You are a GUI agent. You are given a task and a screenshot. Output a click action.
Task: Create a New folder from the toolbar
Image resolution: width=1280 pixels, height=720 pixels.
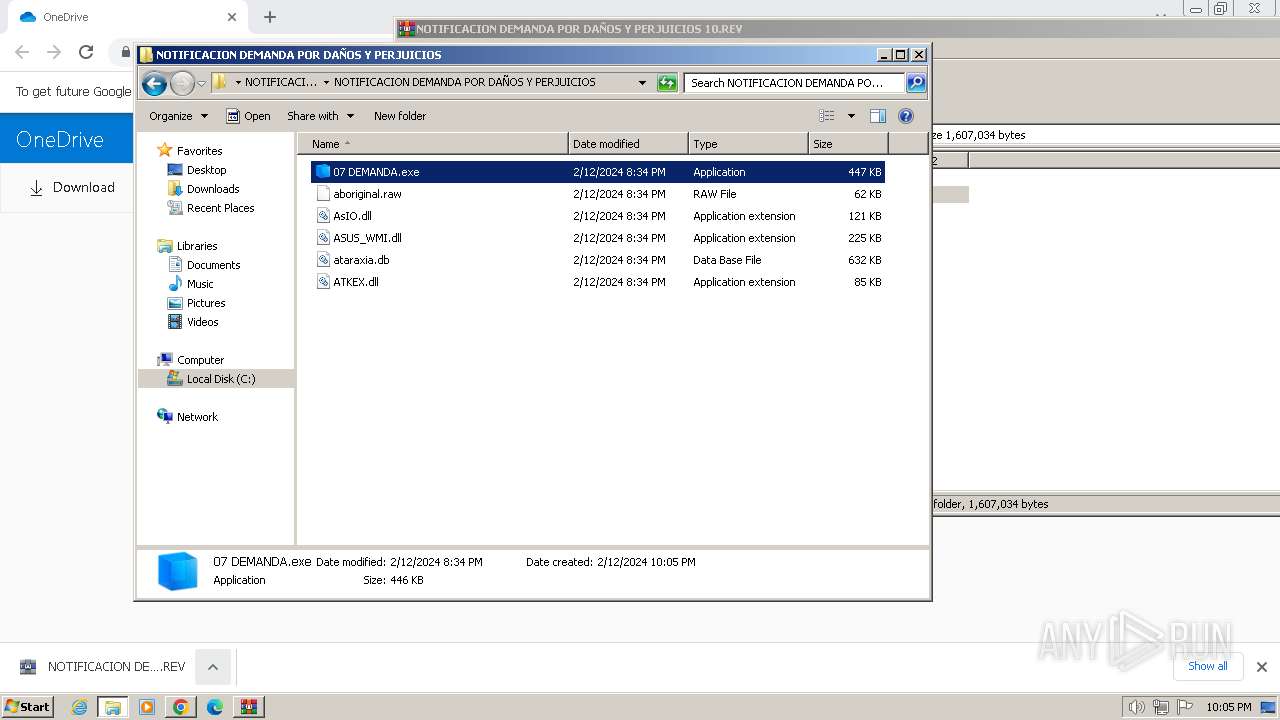(400, 116)
